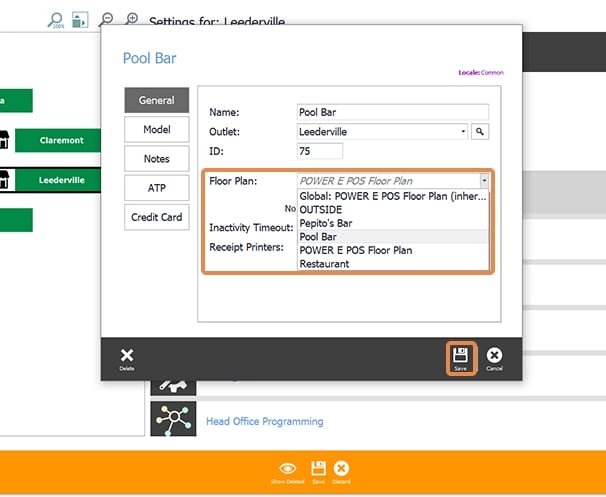Screen dimensions: 606x497
Task: Search outlets with the magnifier button
Action: (x=480, y=132)
